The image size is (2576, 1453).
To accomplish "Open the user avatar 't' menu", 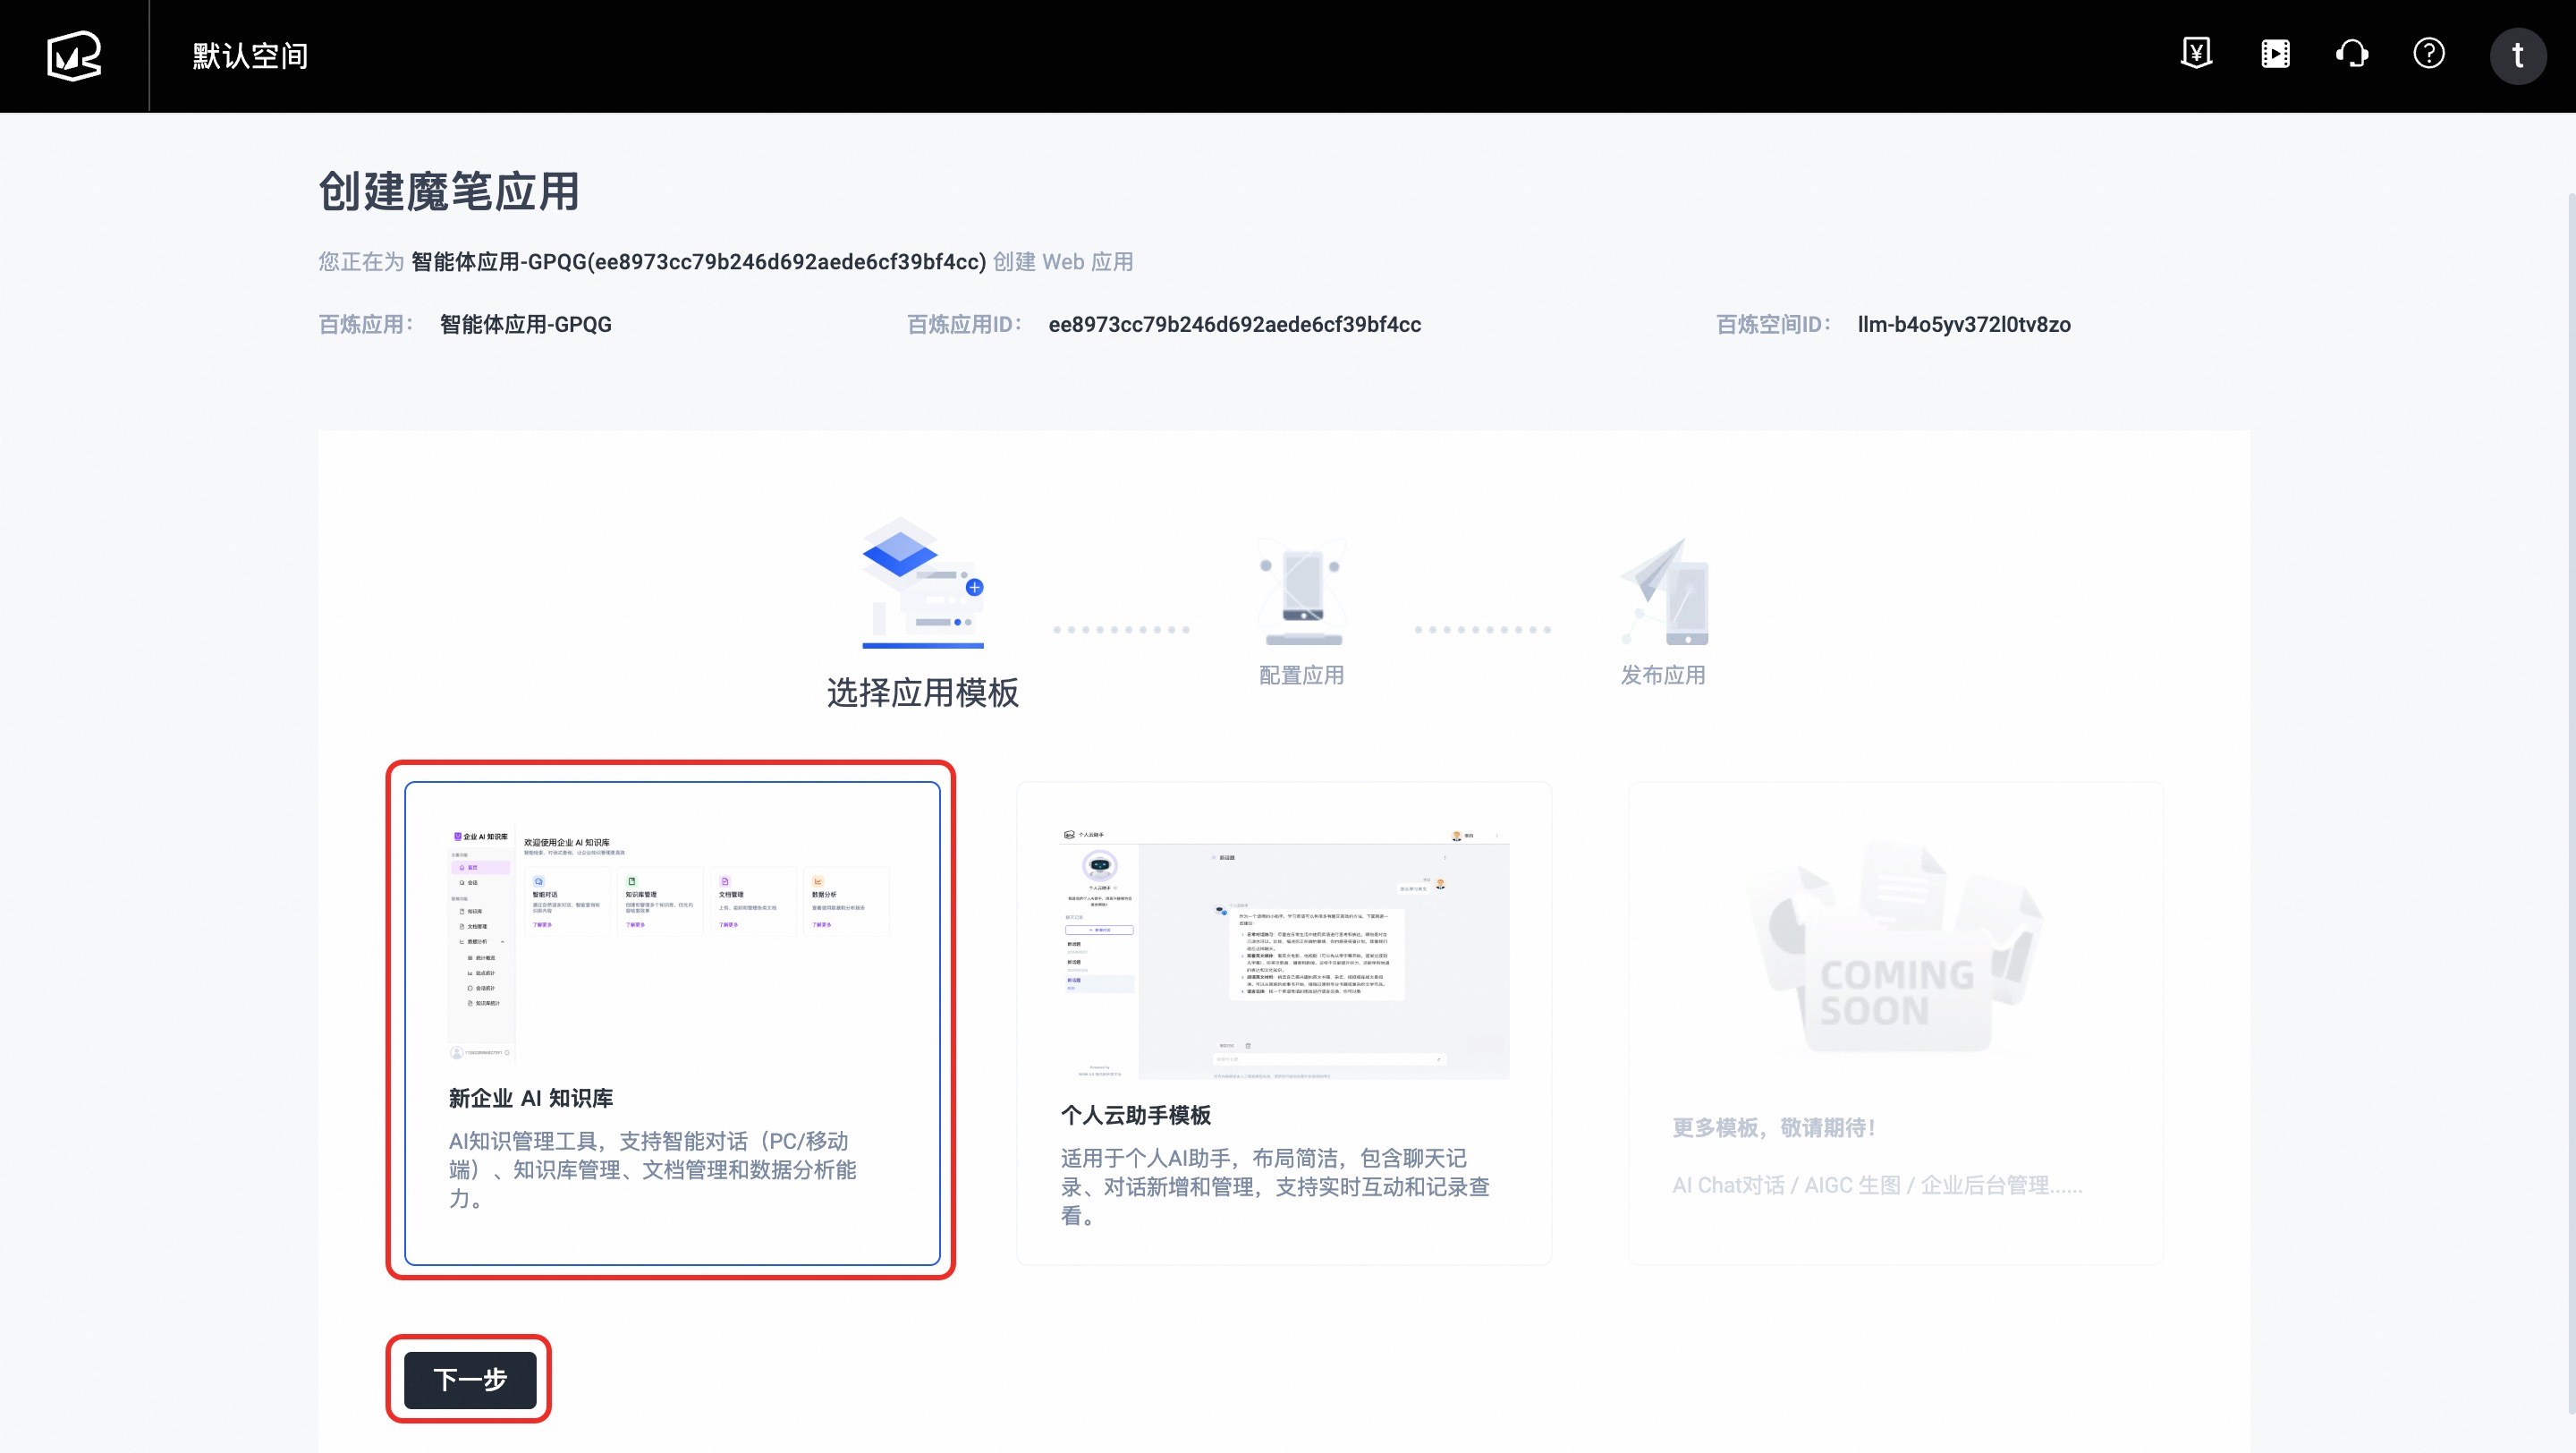I will [x=2517, y=55].
